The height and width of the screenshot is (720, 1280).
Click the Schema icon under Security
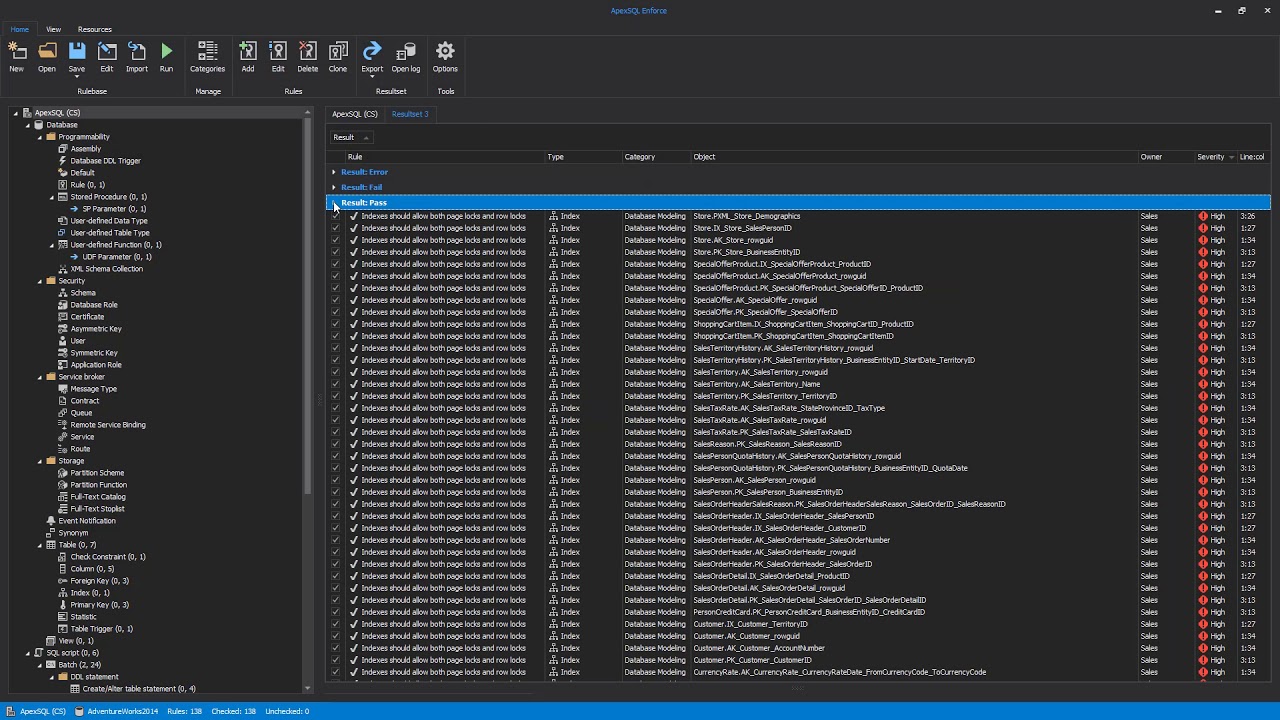[63, 293]
